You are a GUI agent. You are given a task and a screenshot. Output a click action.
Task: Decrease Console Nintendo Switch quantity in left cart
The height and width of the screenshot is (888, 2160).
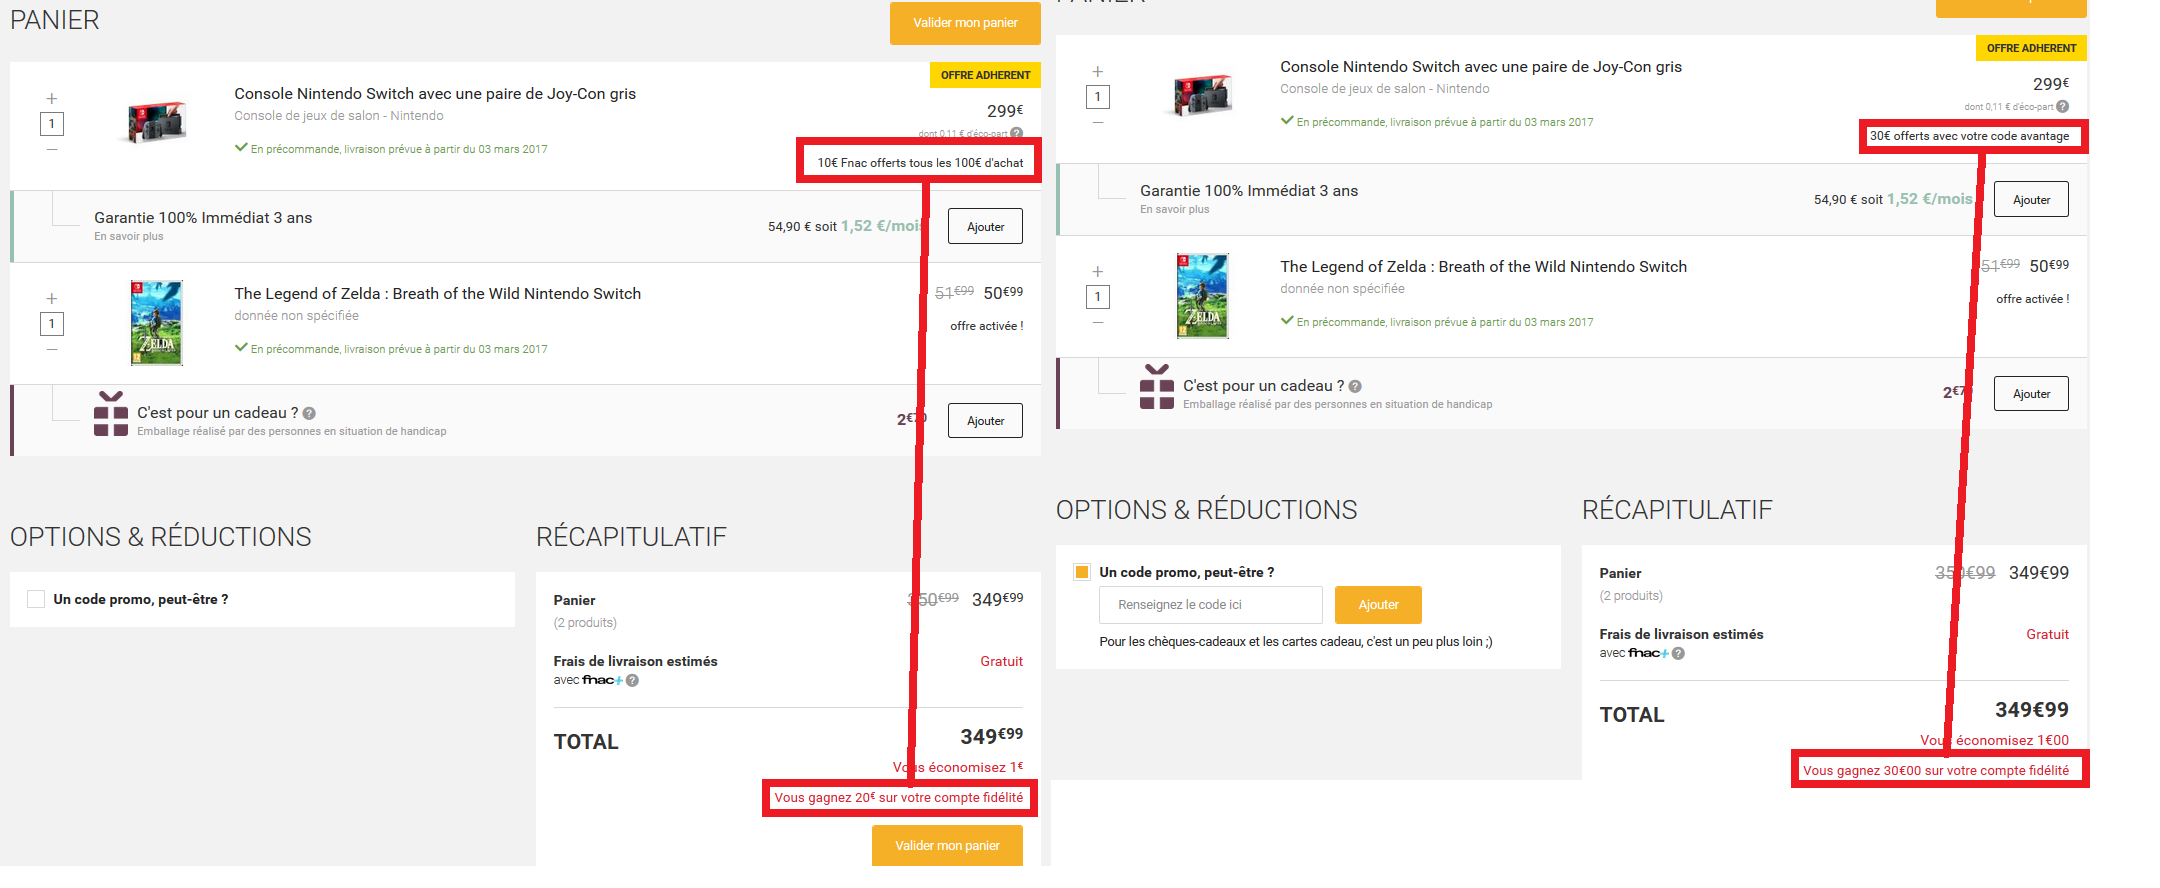click(x=52, y=149)
